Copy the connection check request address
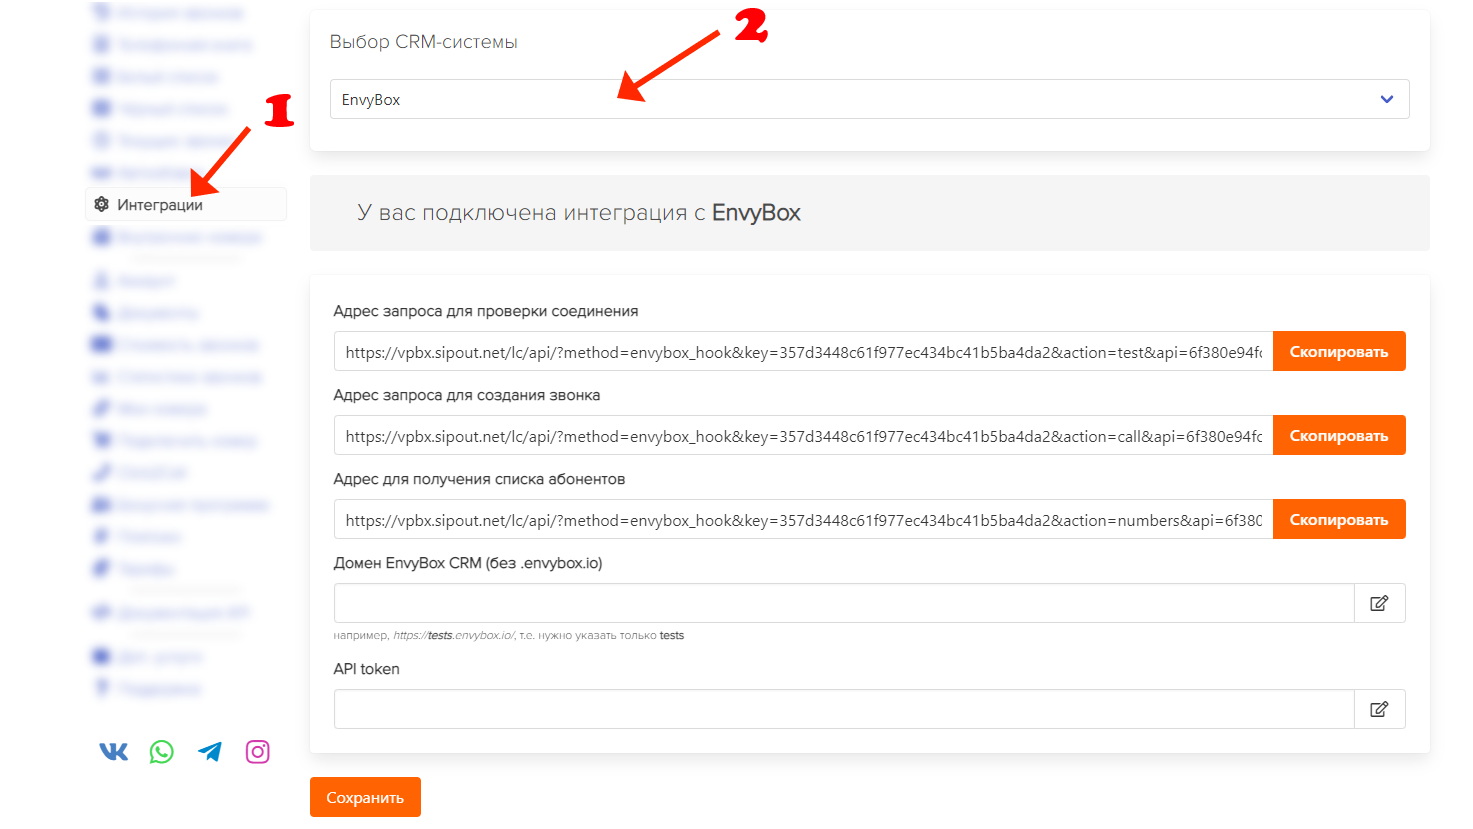This screenshot has height=829, width=1473. (x=1338, y=352)
